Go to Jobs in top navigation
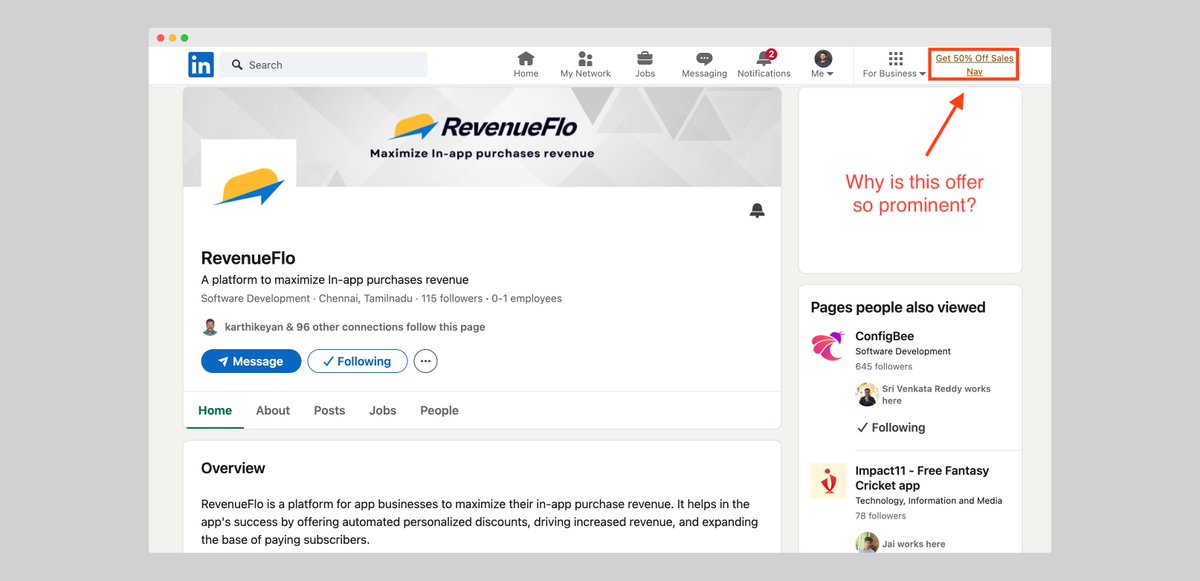 (645, 65)
